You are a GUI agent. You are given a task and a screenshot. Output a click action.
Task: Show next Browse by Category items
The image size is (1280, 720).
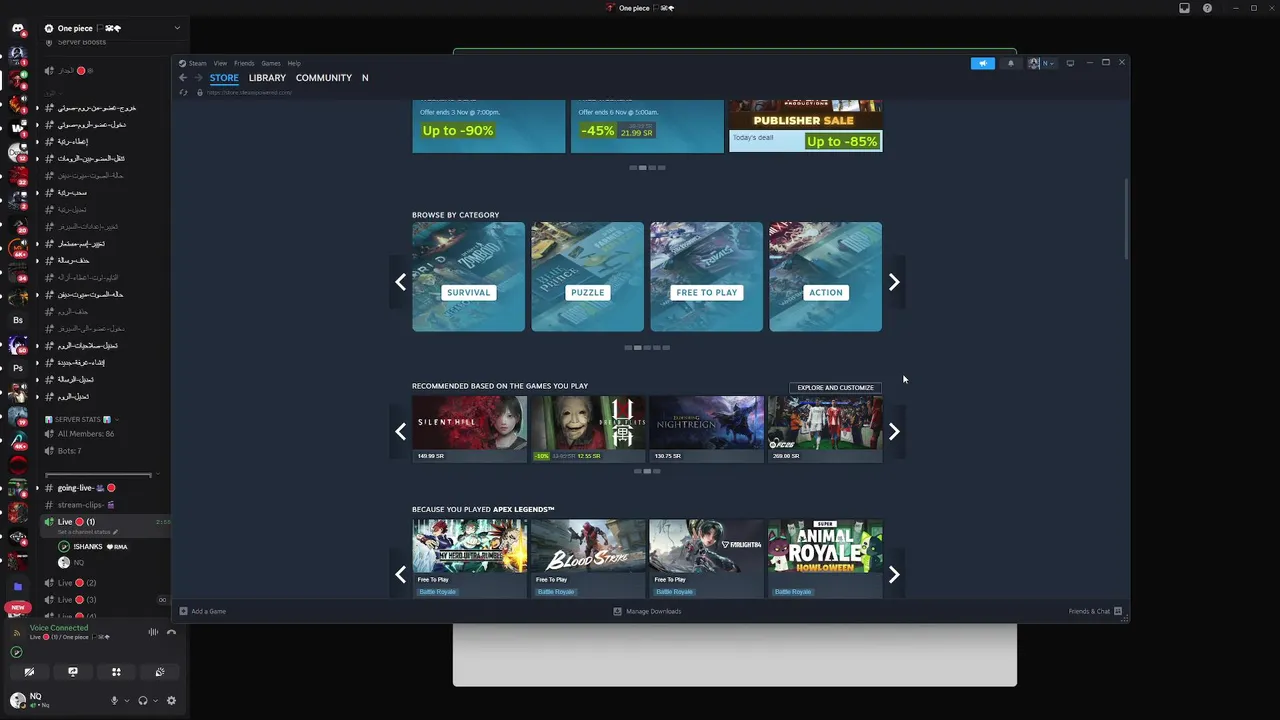[x=894, y=282]
